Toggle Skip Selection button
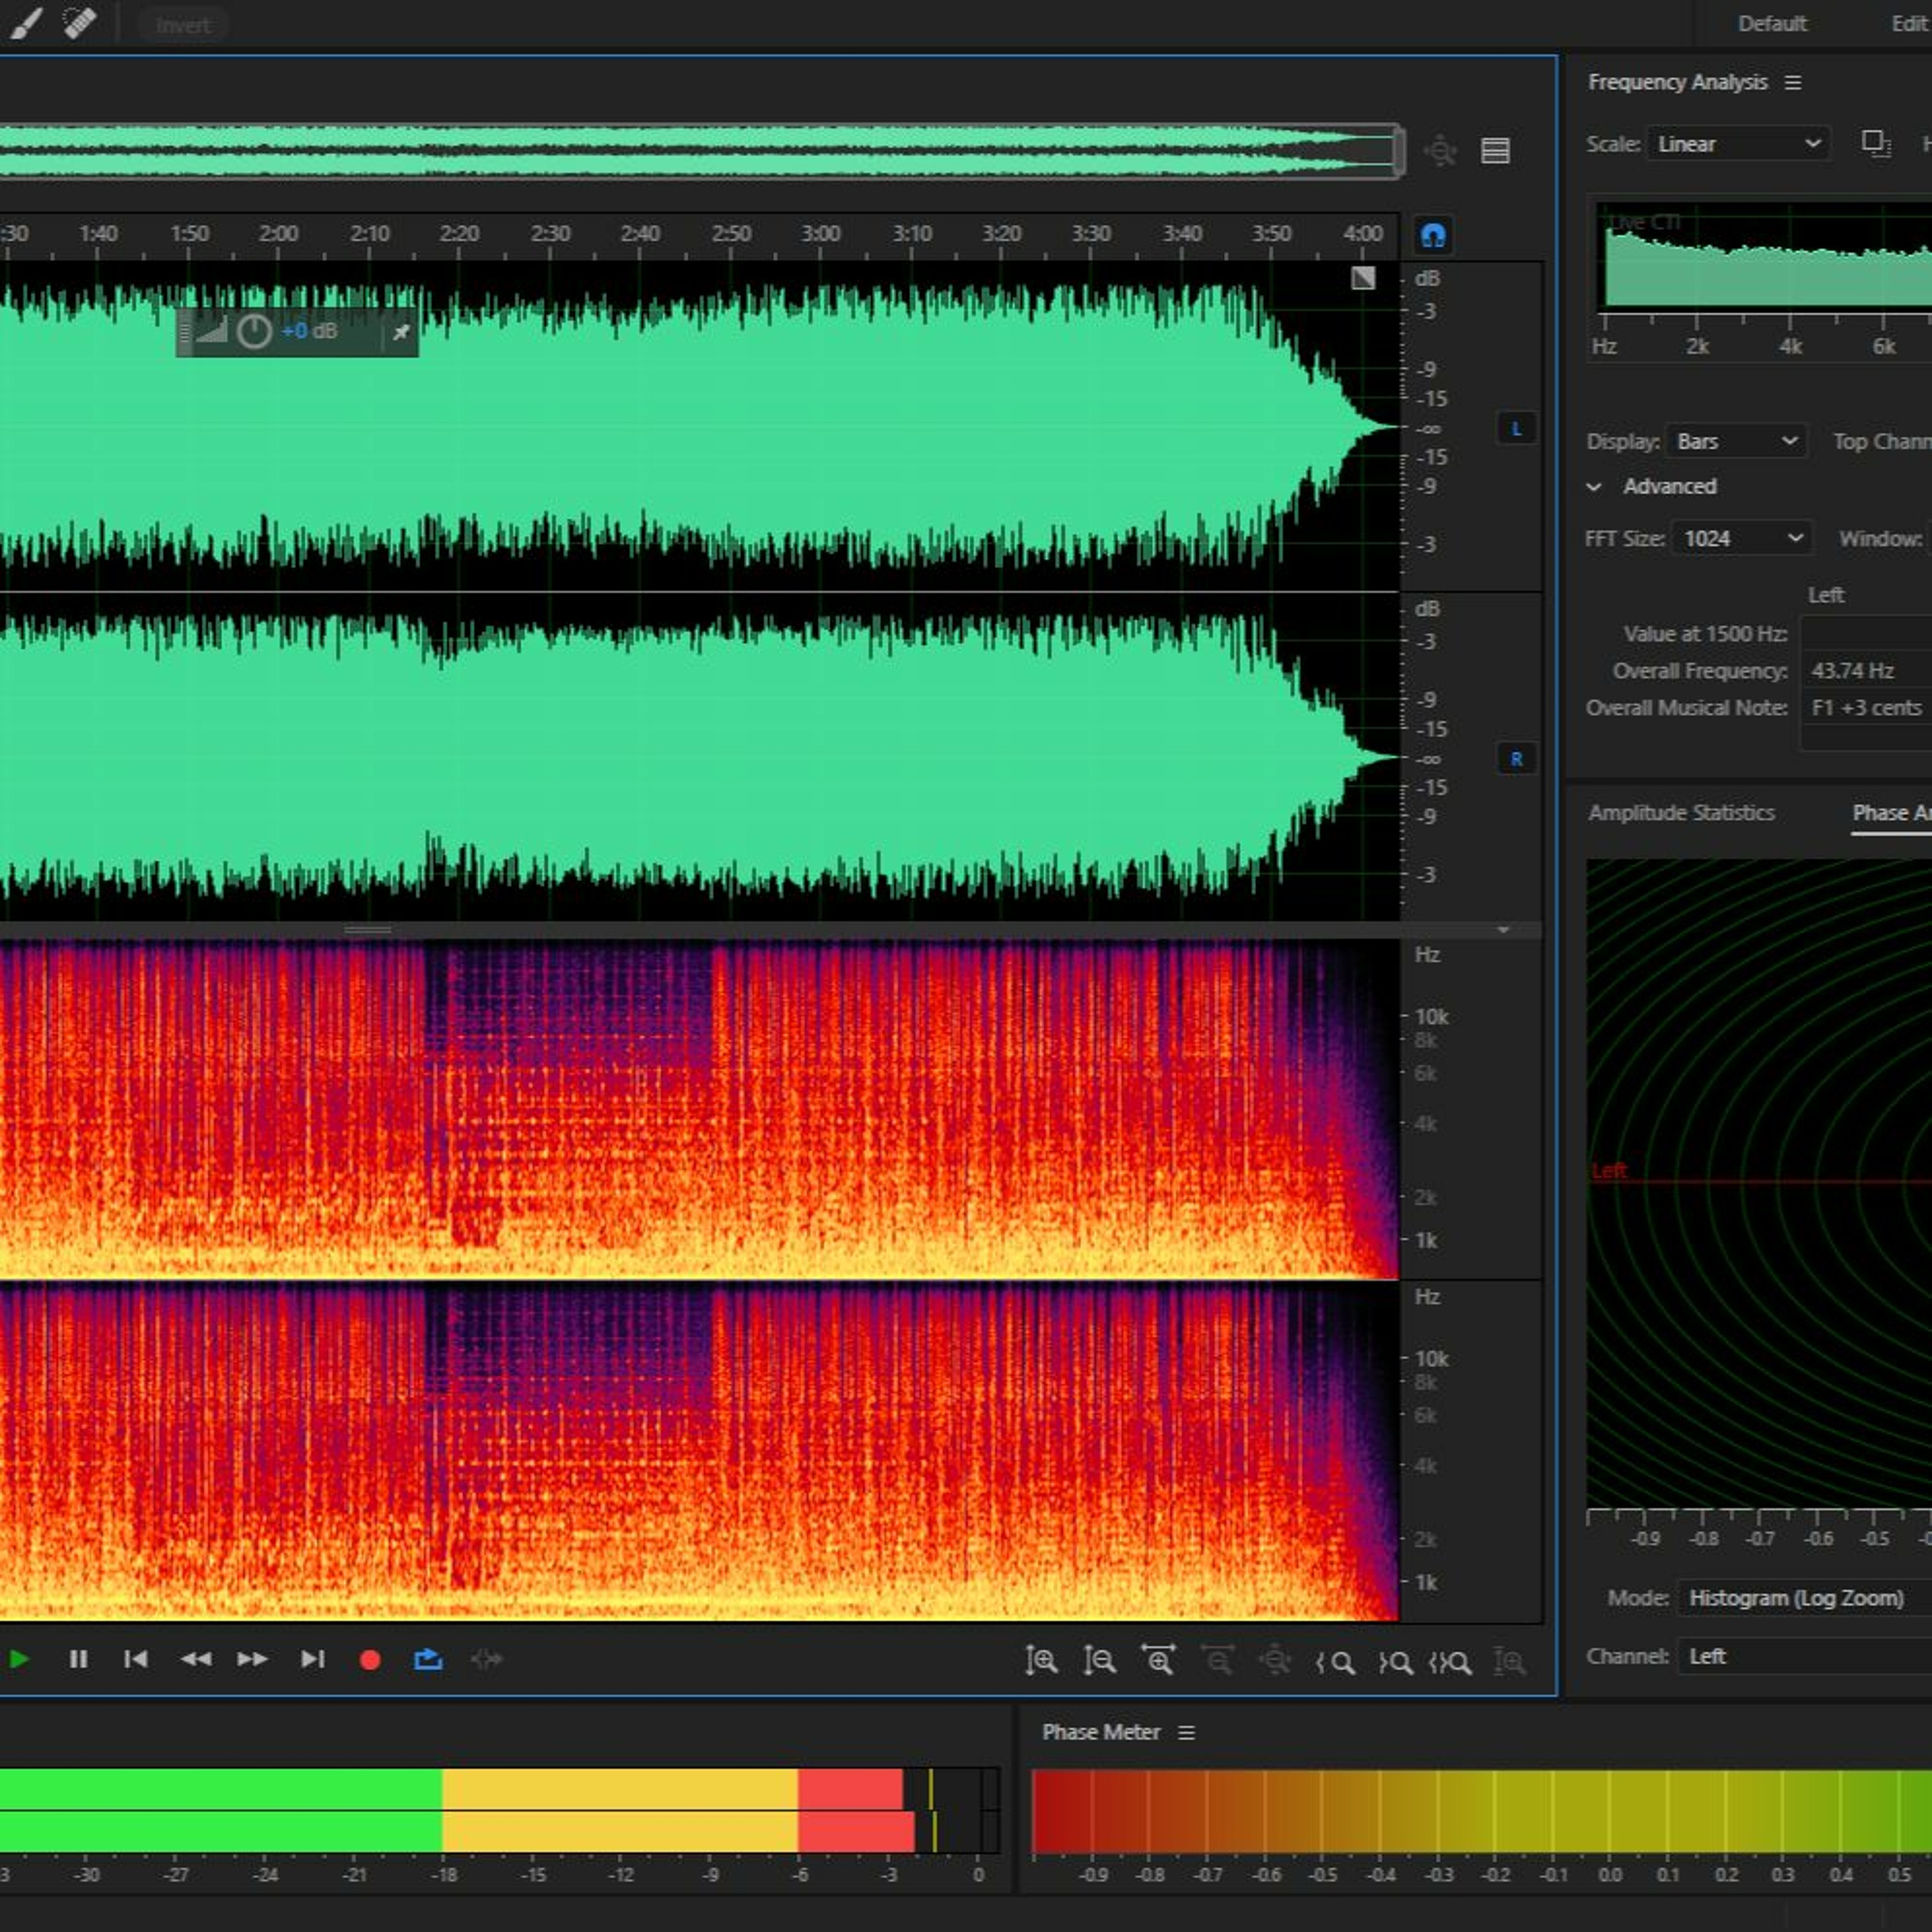1932x1932 pixels. click(x=487, y=1660)
